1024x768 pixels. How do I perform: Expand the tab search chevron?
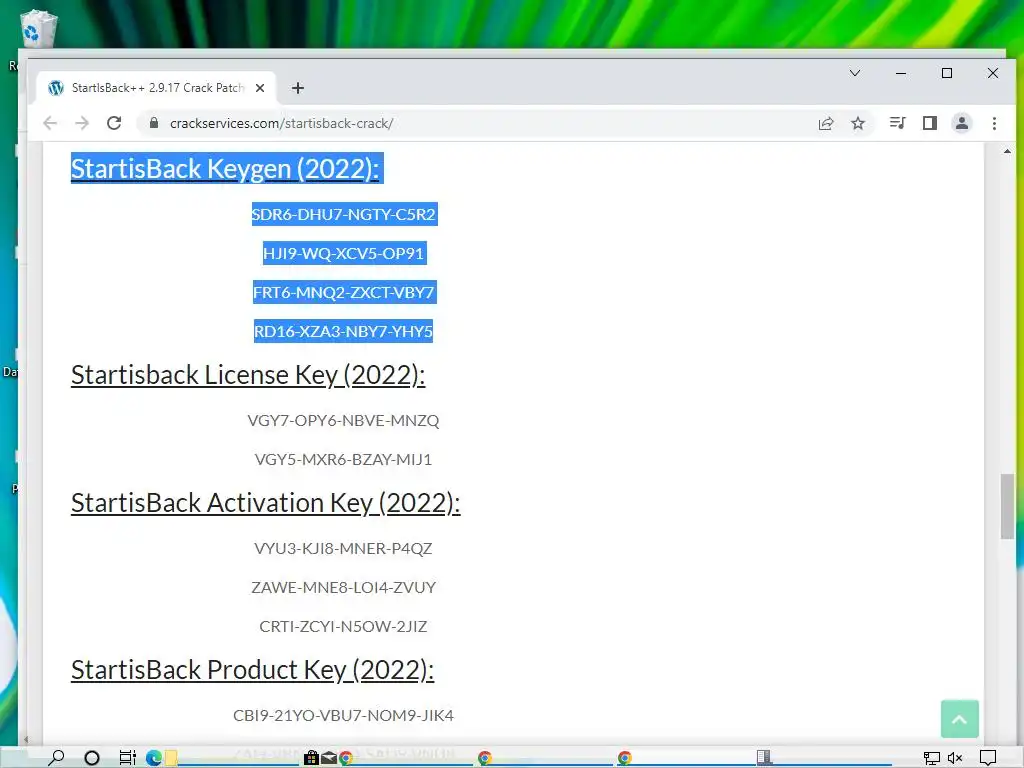pyautogui.click(x=855, y=73)
